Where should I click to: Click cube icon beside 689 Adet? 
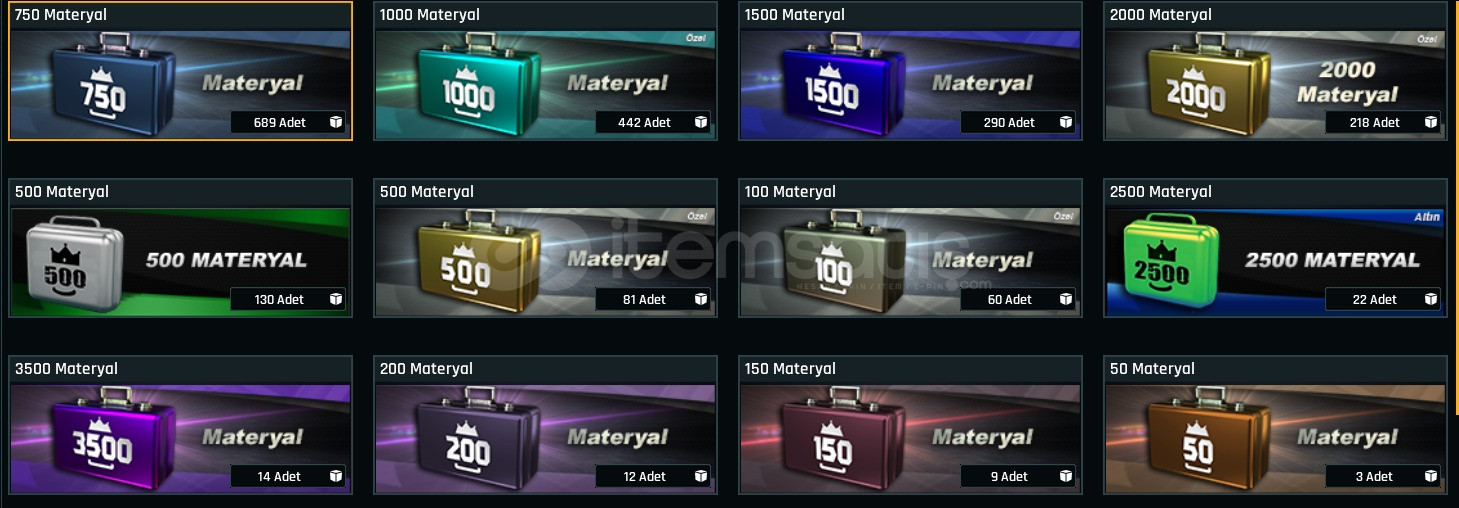point(335,122)
